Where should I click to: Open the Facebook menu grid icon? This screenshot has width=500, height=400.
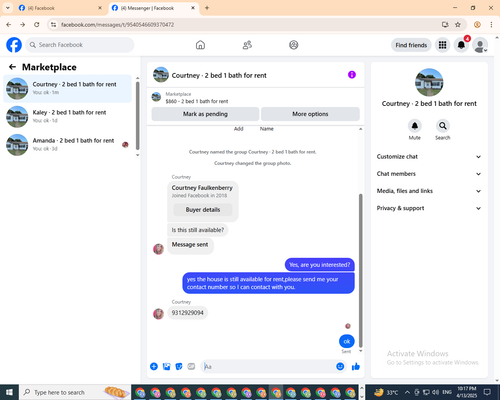pyautogui.click(x=442, y=45)
